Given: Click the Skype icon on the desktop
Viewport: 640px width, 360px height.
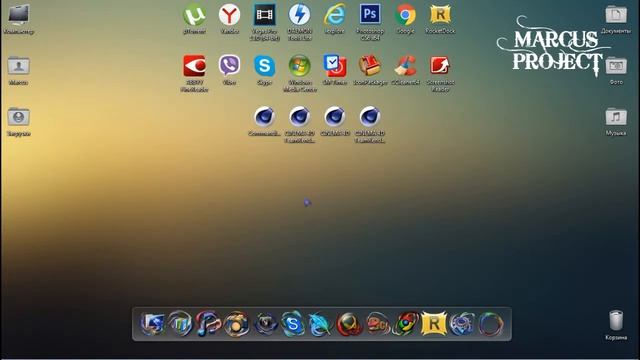Looking at the screenshot, I should [264, 66].
